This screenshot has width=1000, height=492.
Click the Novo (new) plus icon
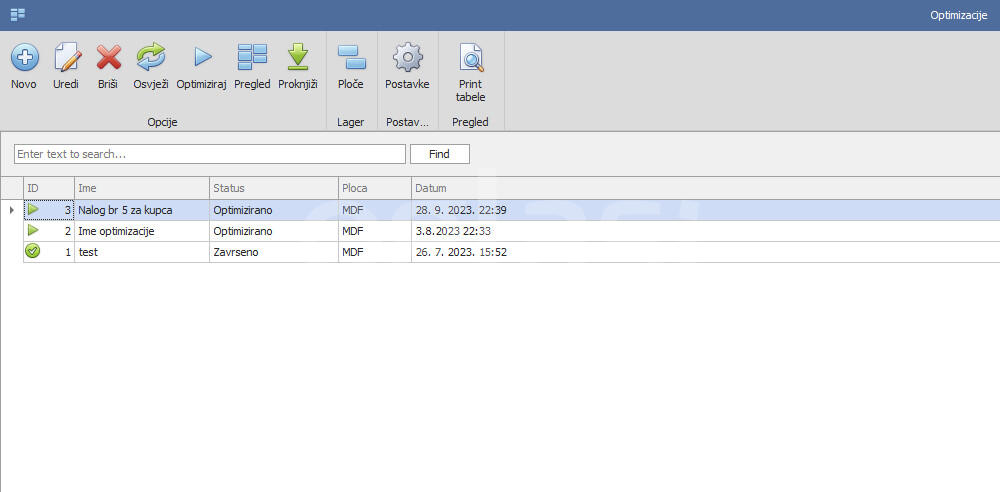pyautogui.click(x=24, y=58)
